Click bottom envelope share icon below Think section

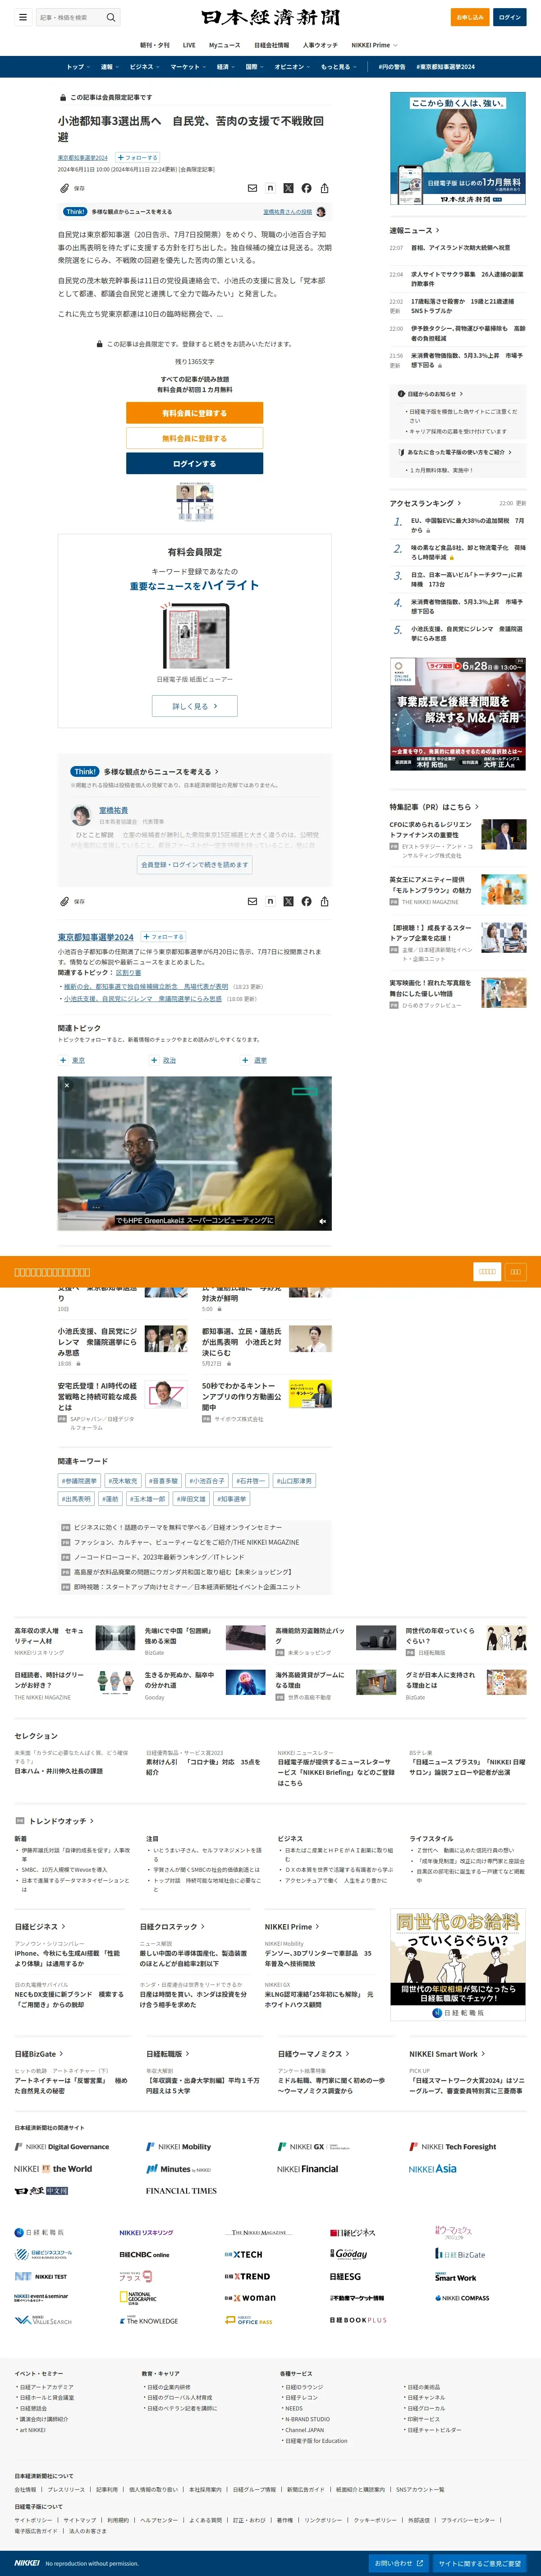click(252, 901)
